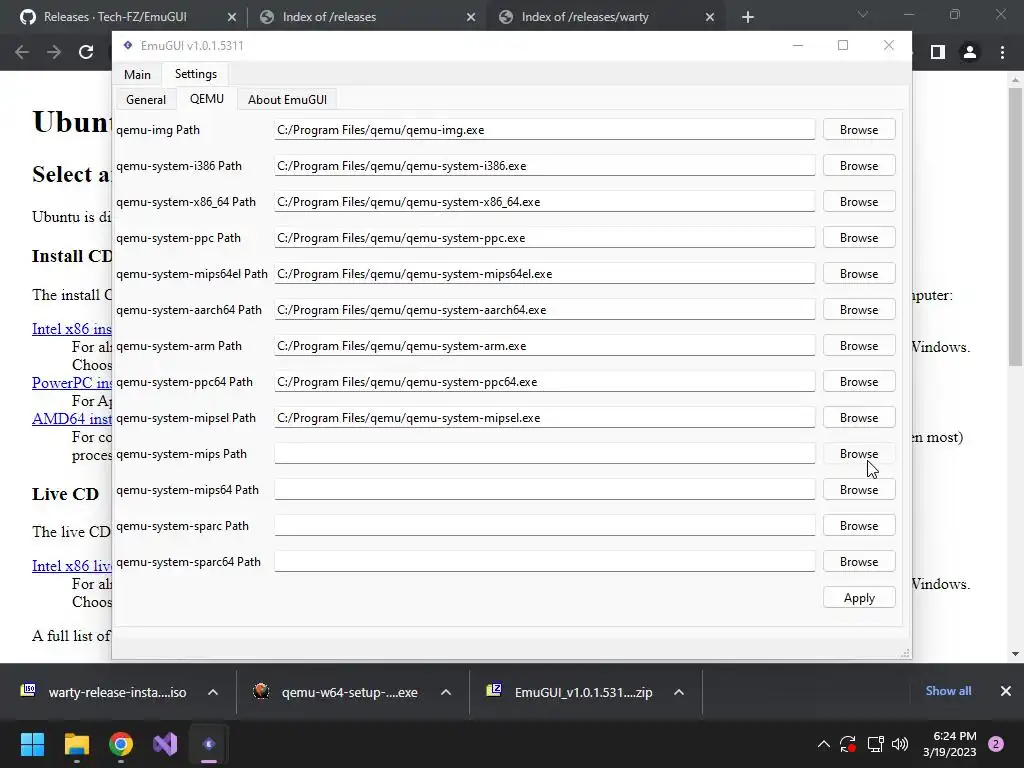Apply the QEMU path settings

[x=859, y=598]
